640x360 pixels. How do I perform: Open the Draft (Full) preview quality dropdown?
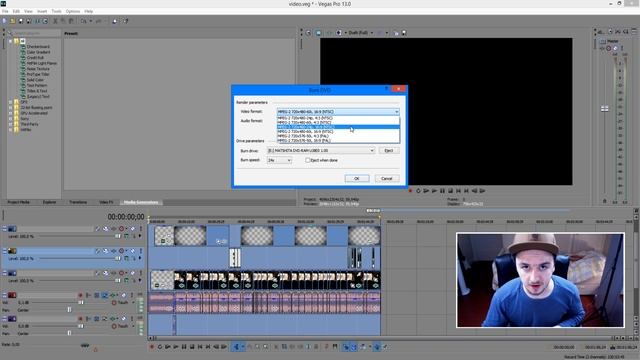361,33
